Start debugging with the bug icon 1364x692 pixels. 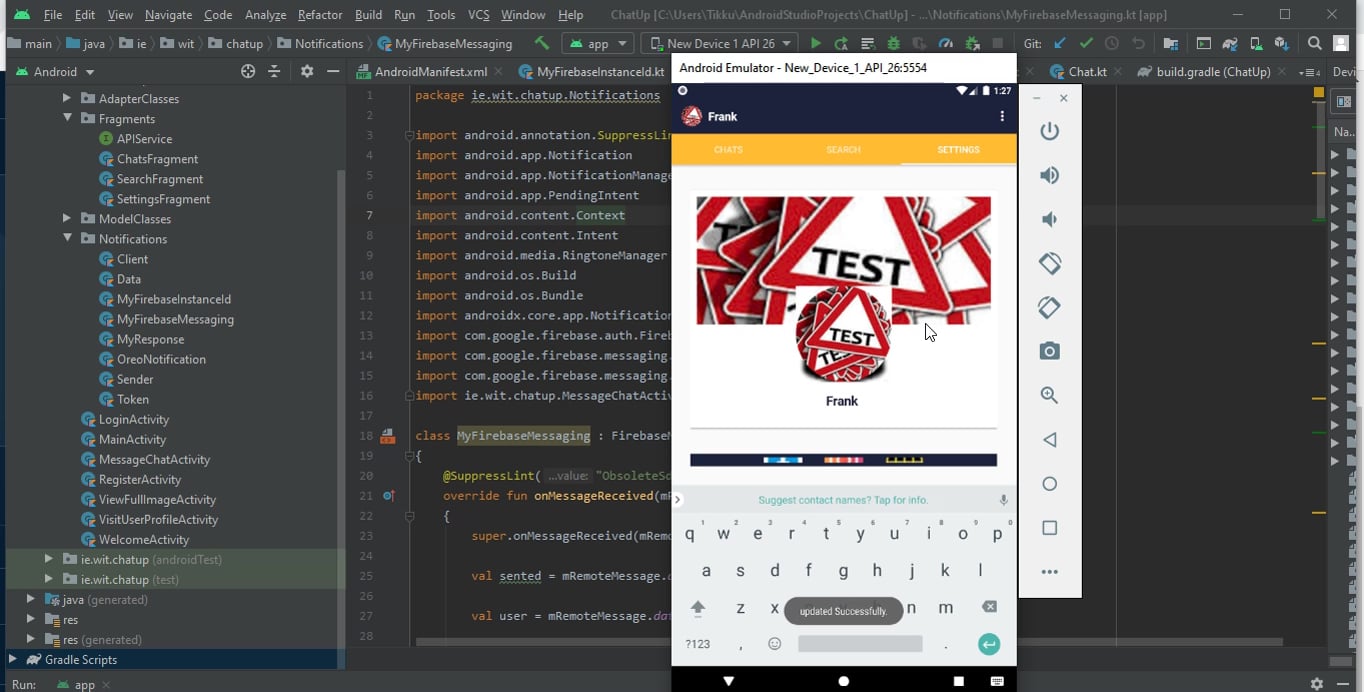(x=894, y=43)
